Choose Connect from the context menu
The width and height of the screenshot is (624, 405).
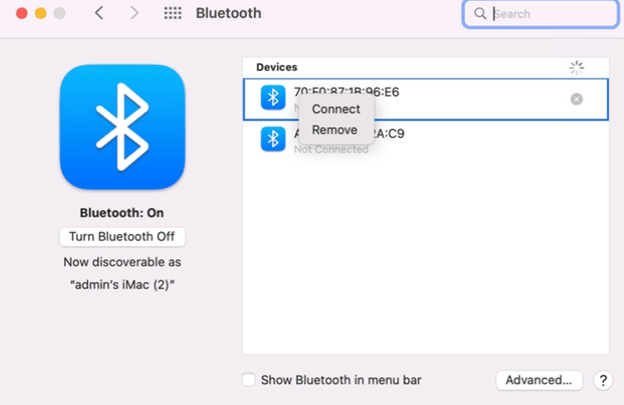tap(336, 109)
